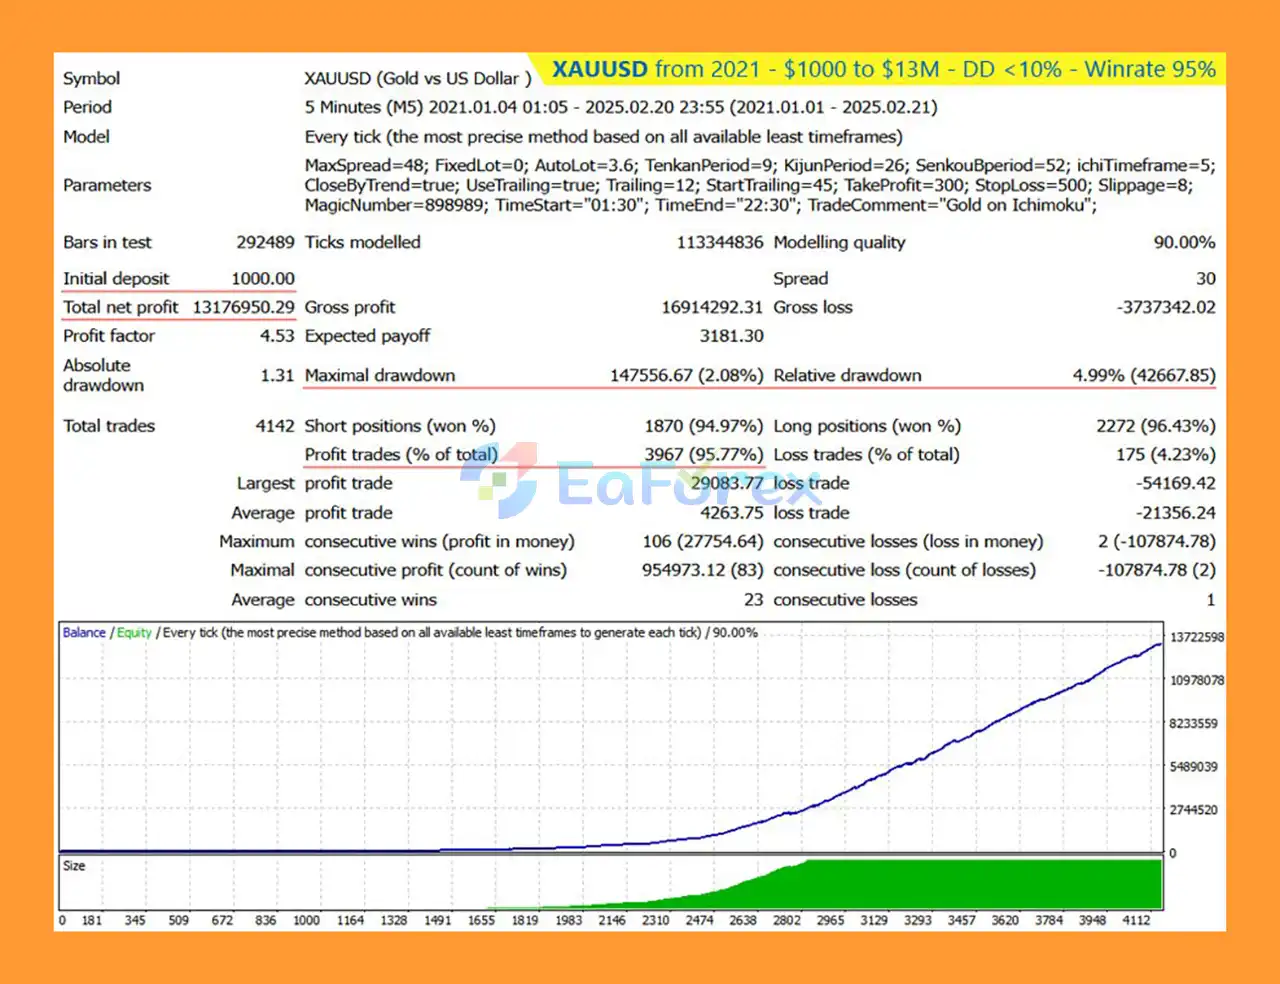Select the Initial deposit value 1000.00
1280x984 pixels.
point(263,279)
